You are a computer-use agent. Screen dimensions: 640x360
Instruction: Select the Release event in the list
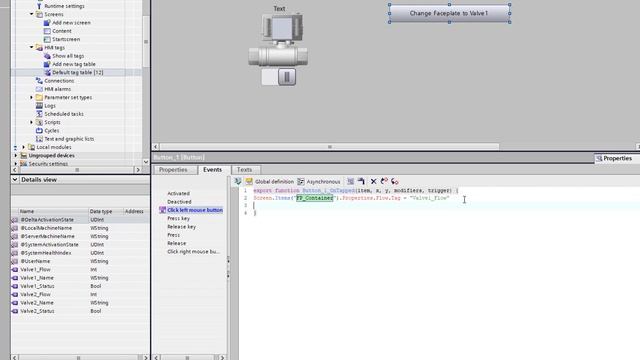click(x=177, y=243)
